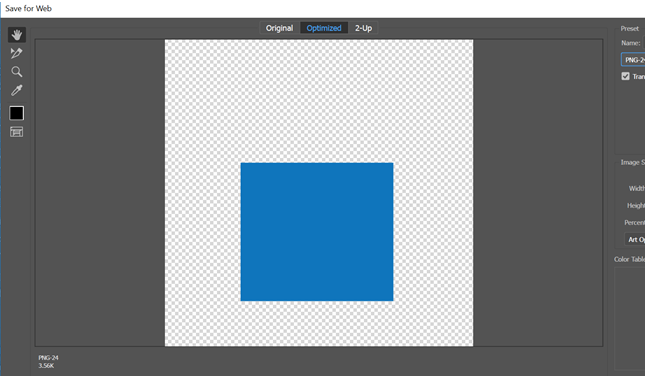645x376 pixels.
Task: Switch to the Original tab
Action: coord(279,28)
